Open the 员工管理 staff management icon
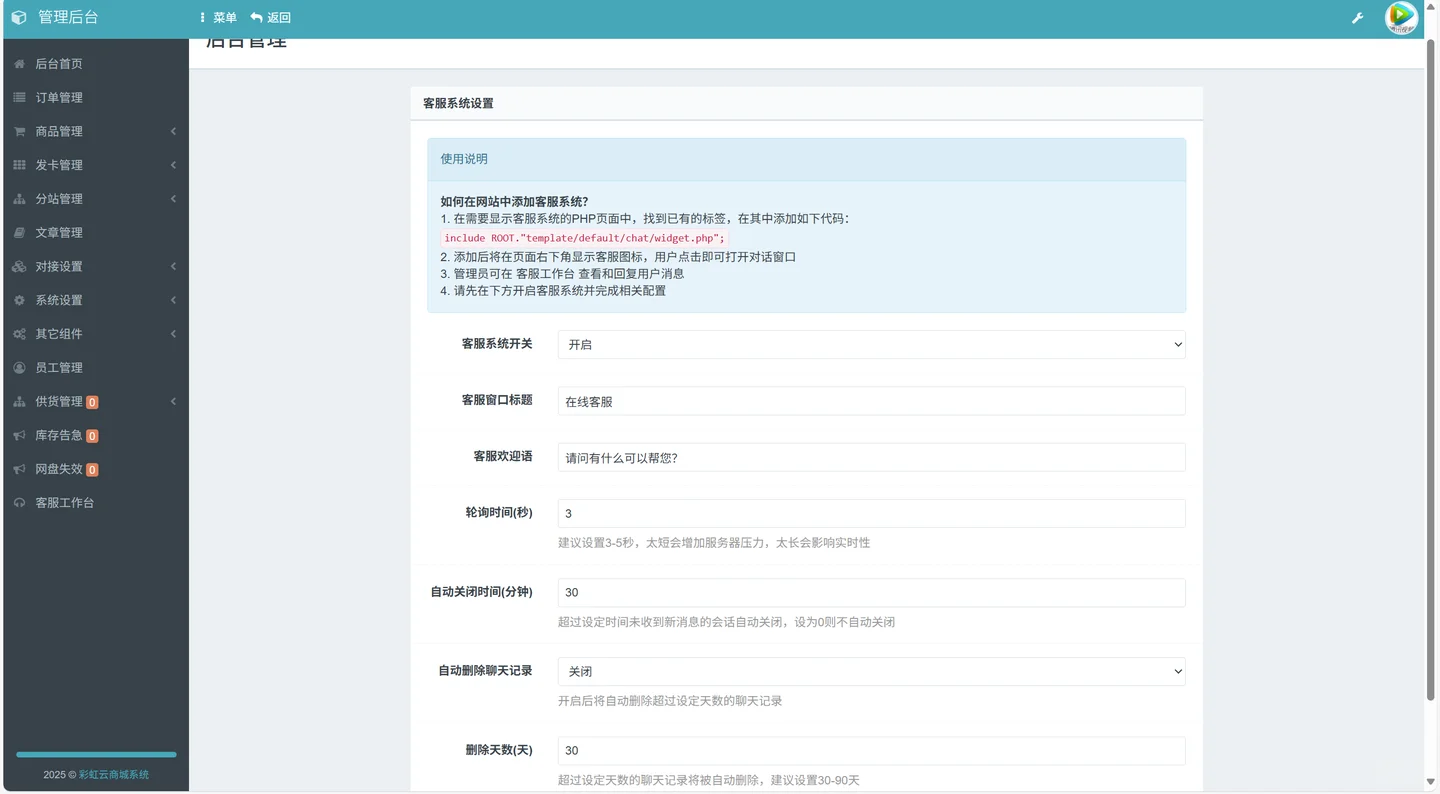The image size is (1440, 794). pyautogui.click(x=17, y=367)
